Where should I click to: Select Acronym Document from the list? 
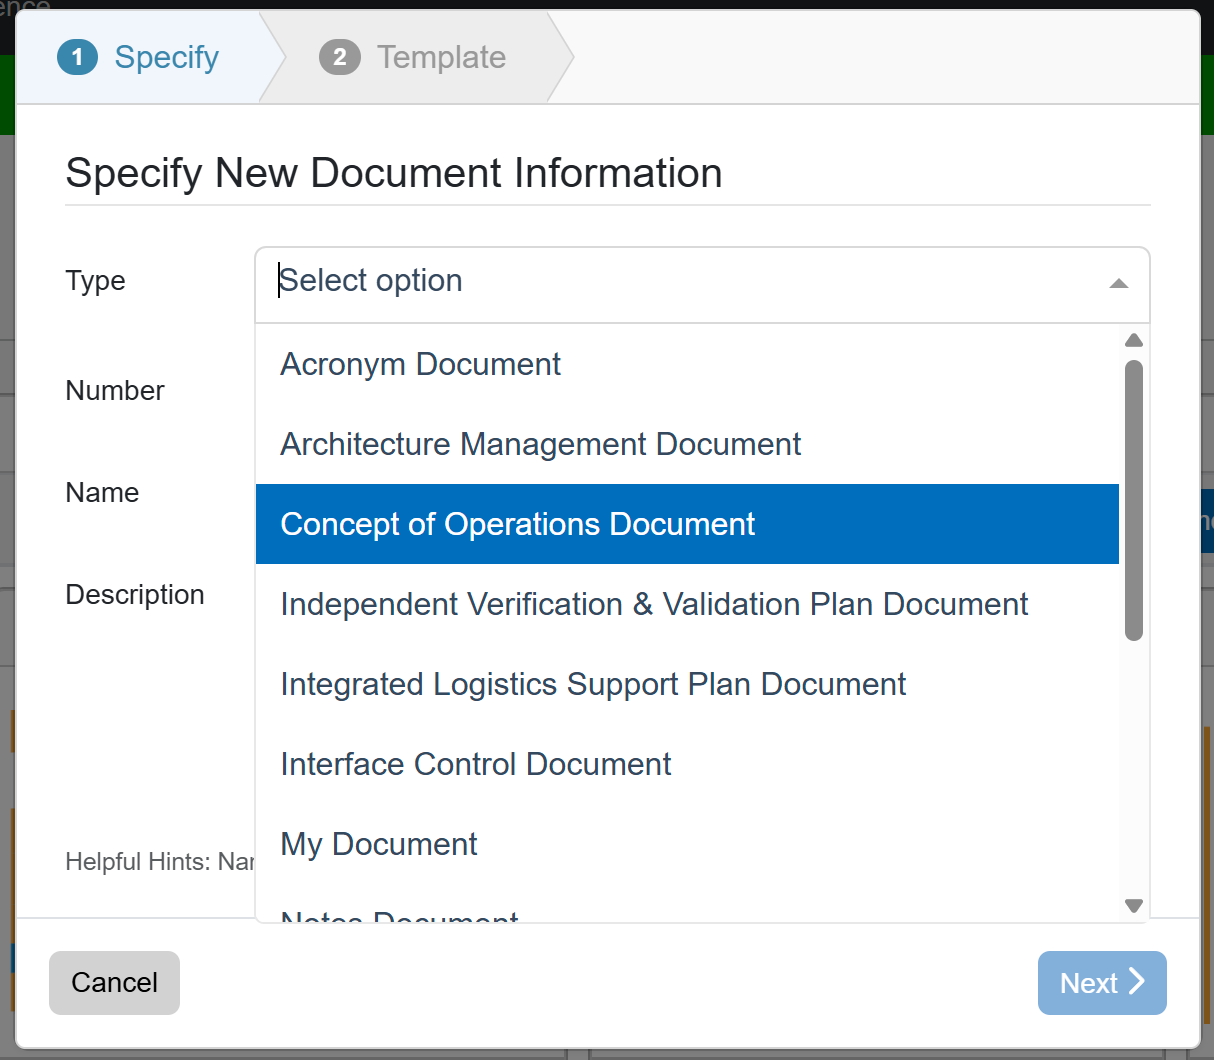pyautogui.click(x=420, y=364)
